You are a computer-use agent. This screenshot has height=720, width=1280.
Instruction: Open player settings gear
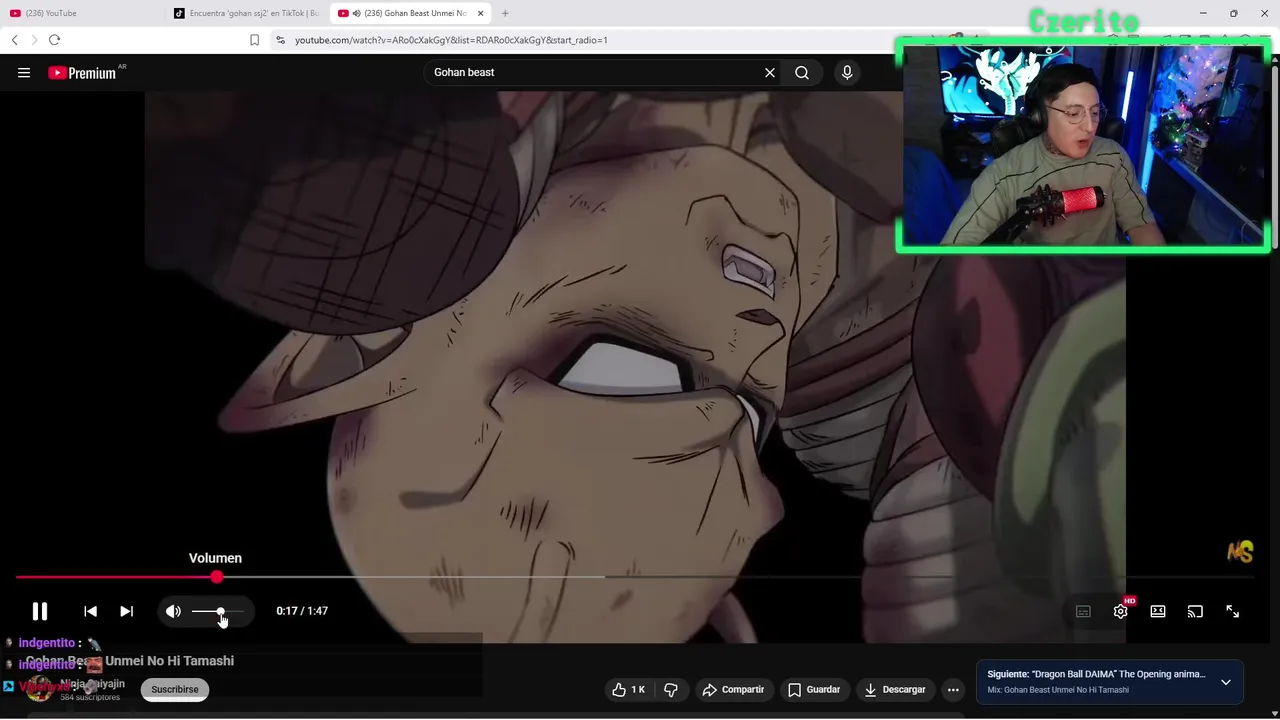1120,611
